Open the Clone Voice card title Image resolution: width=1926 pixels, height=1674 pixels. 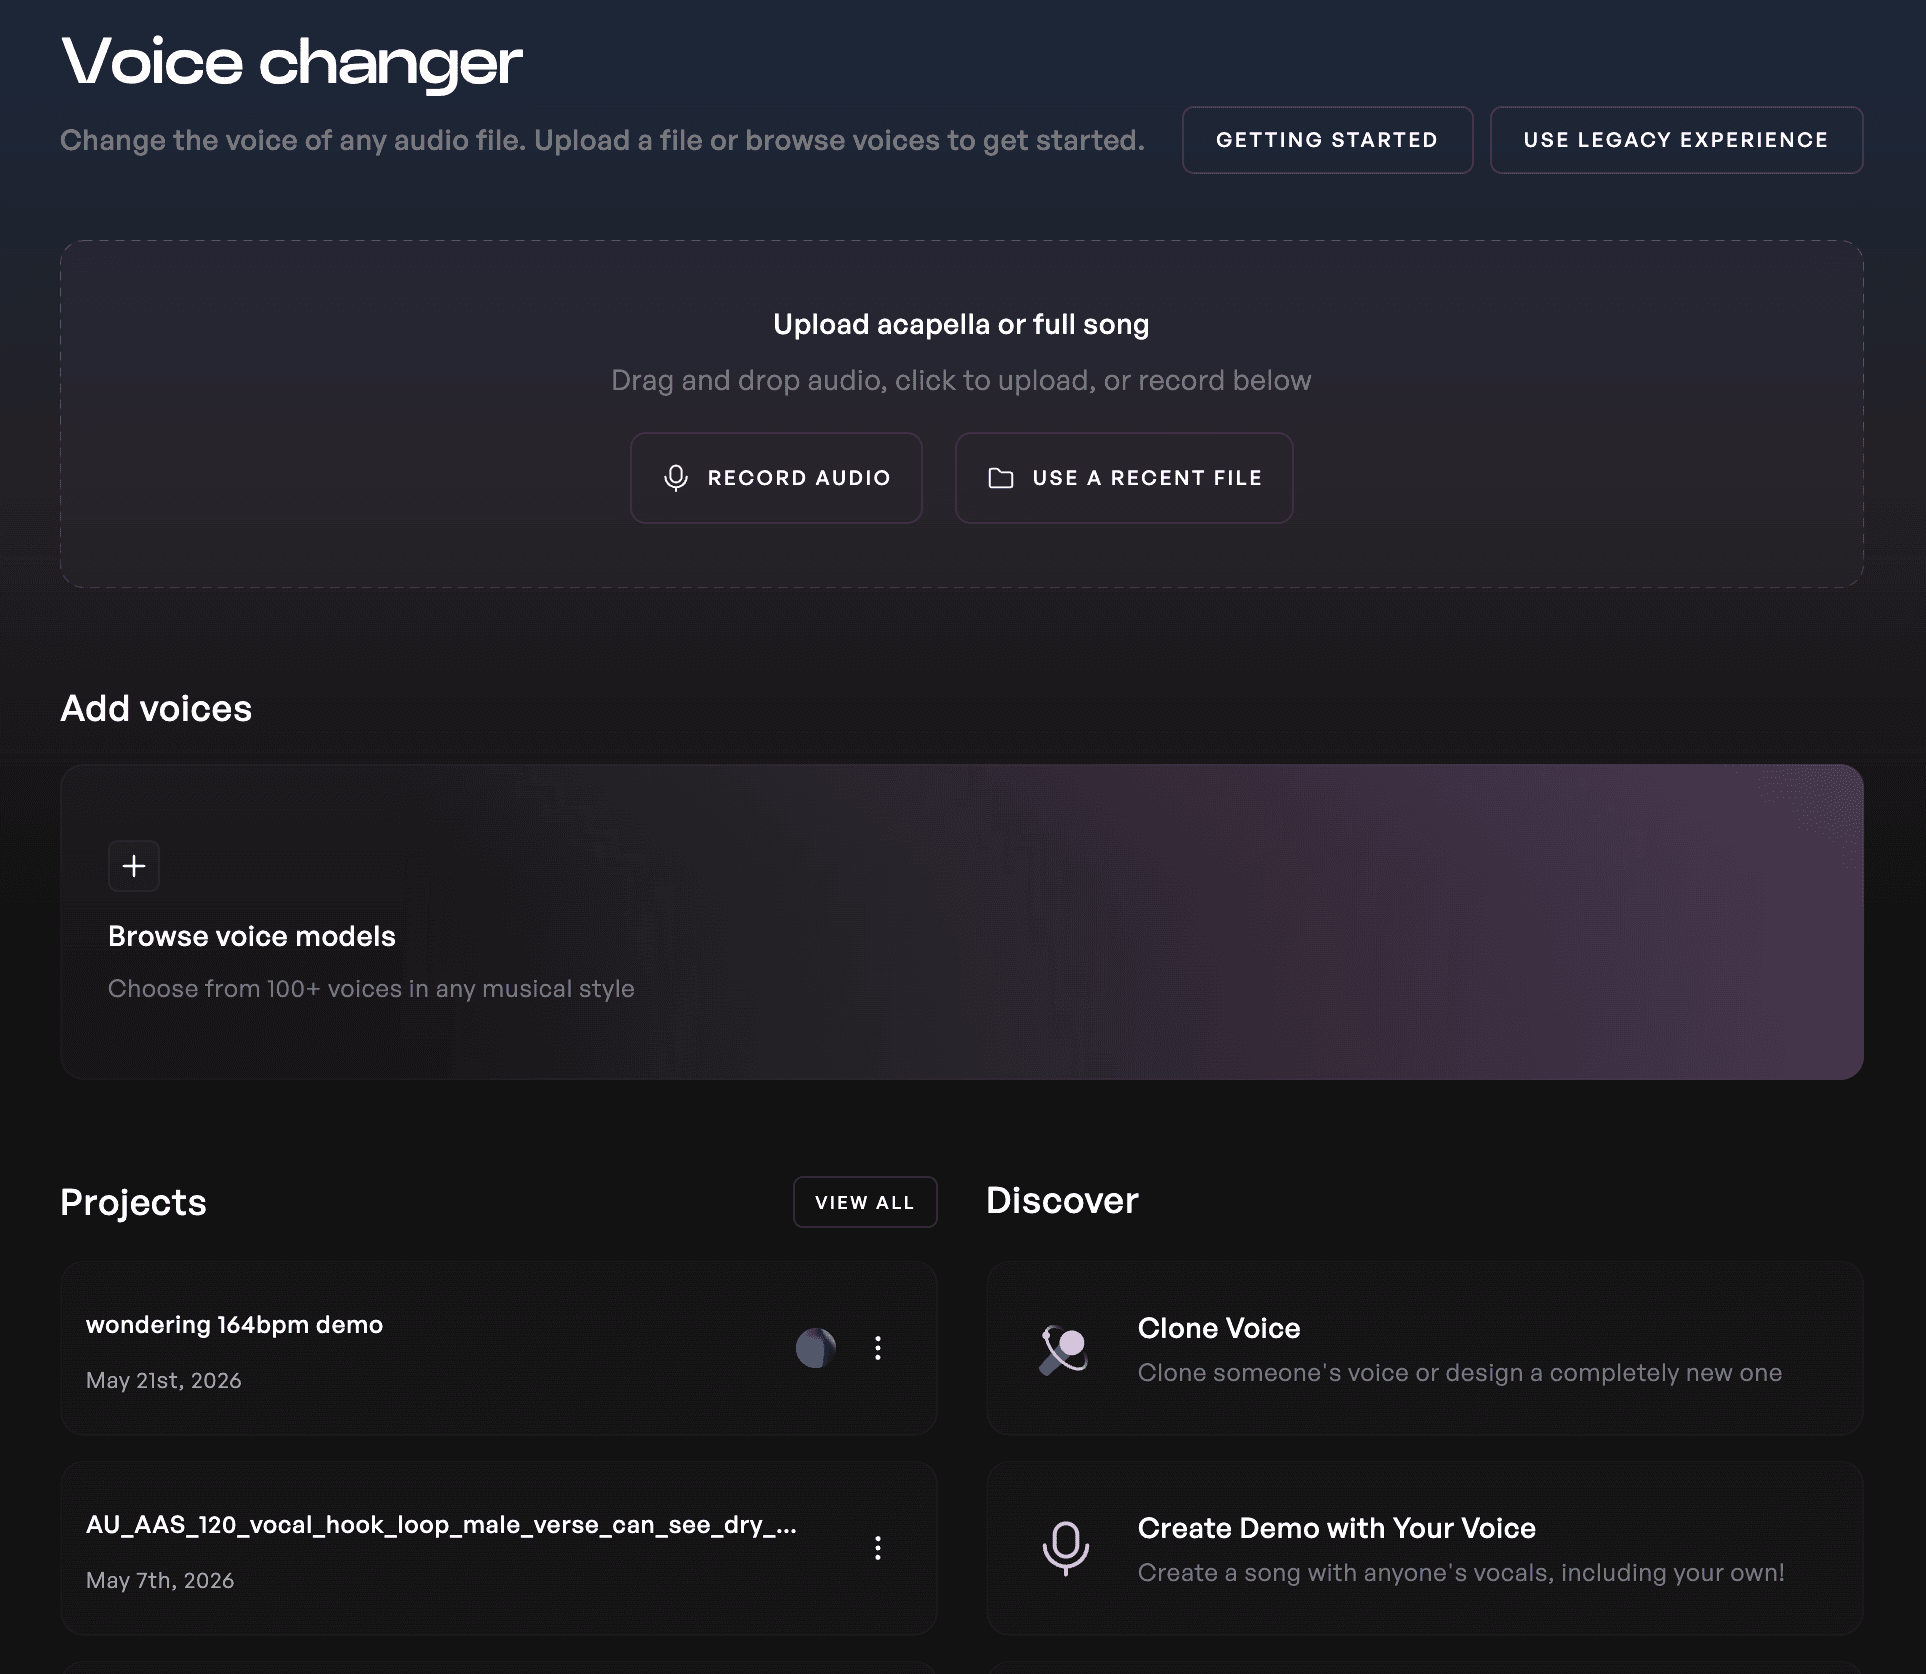[1219, 1328]
